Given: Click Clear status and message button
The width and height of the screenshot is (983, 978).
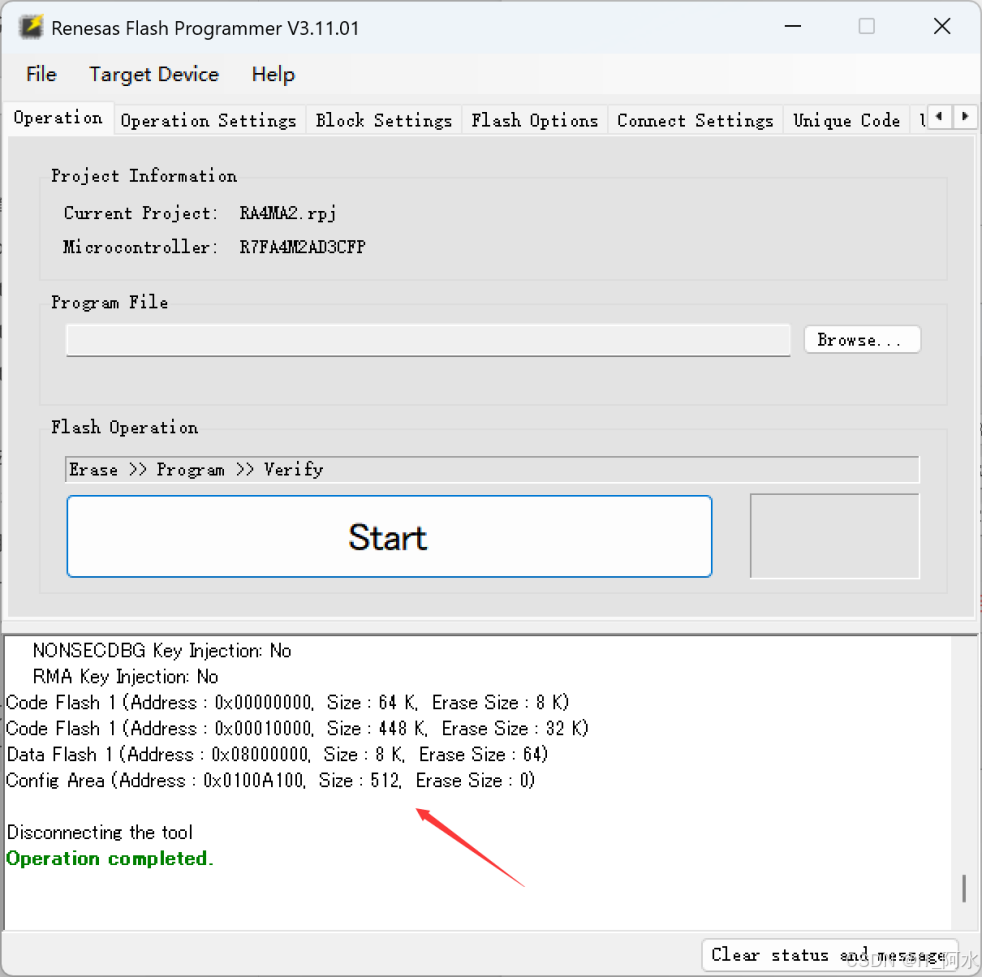Looking at the screenshot, I should coord(830,955).
